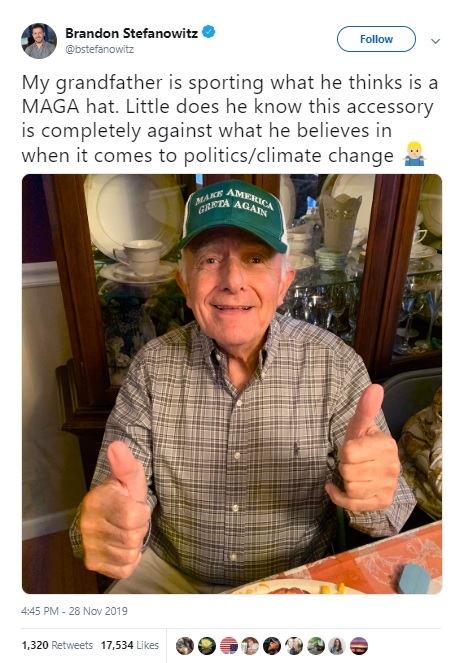Expand the tweet options chevron
The height and width of the screenshot is (663, 461).
coord(435,41)
